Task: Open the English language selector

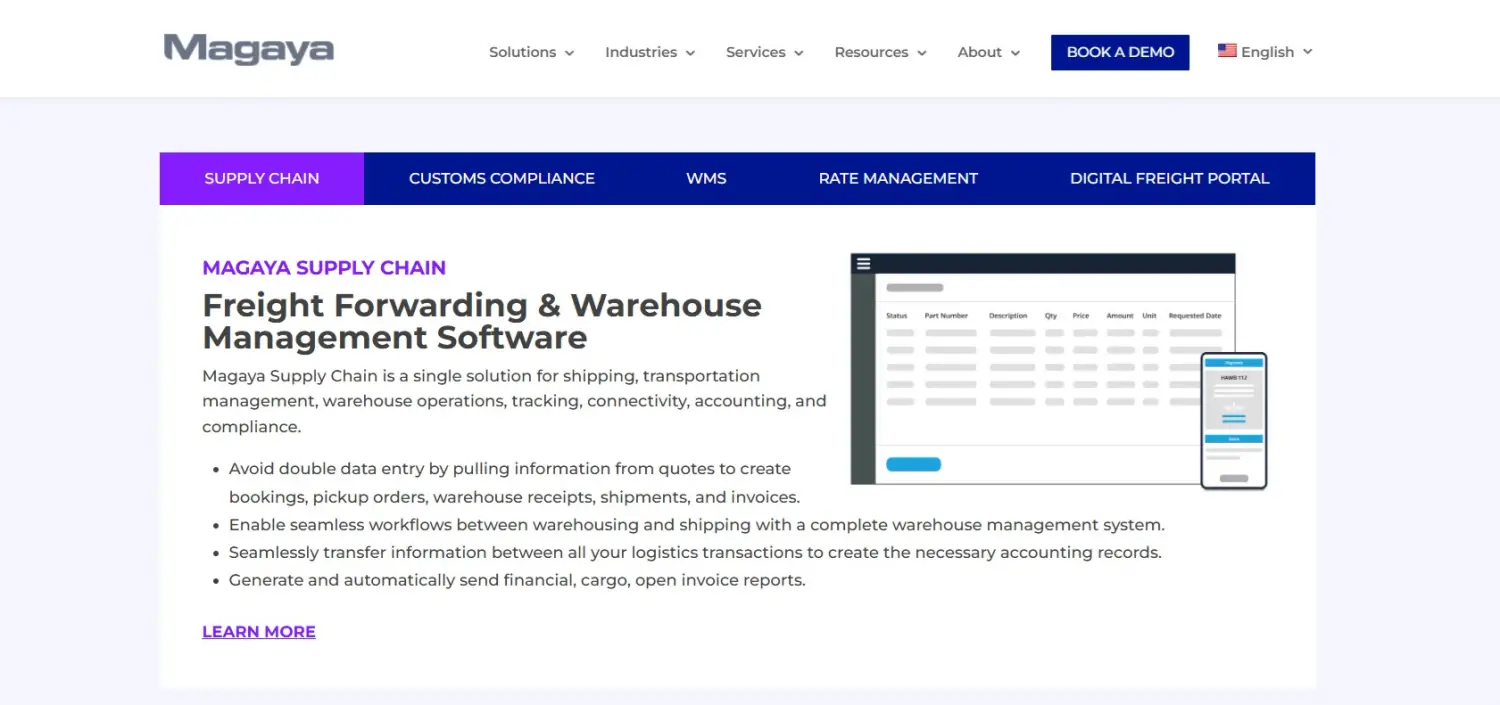Action: click(x=1265, y=52)
